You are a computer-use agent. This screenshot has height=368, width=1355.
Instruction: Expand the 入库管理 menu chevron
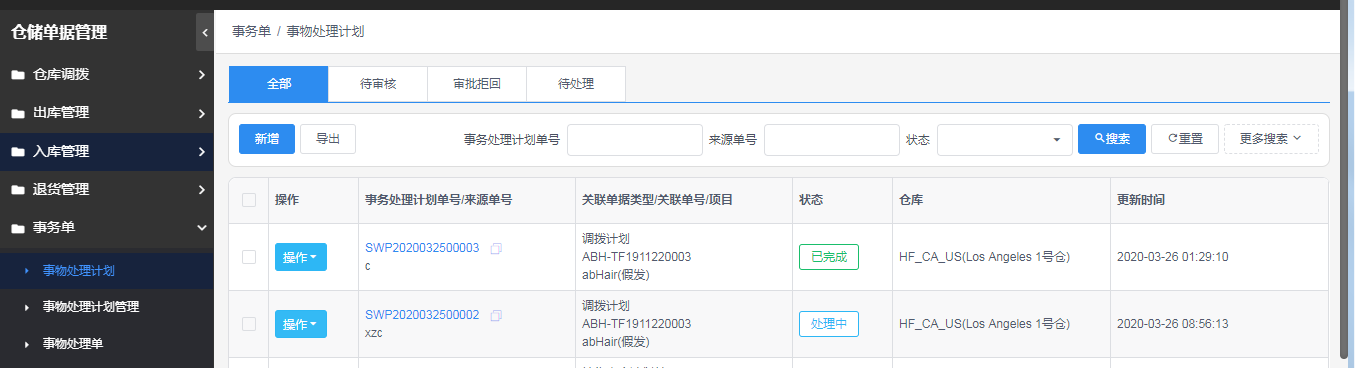[x=201, y=152]
